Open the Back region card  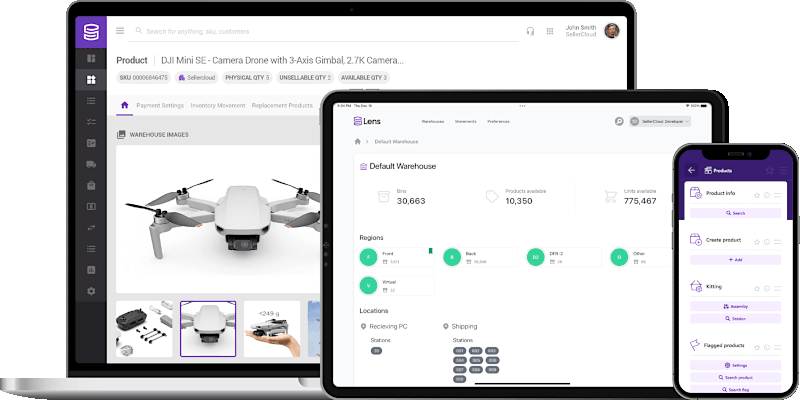pyautogui.click(x=480, y=257)
